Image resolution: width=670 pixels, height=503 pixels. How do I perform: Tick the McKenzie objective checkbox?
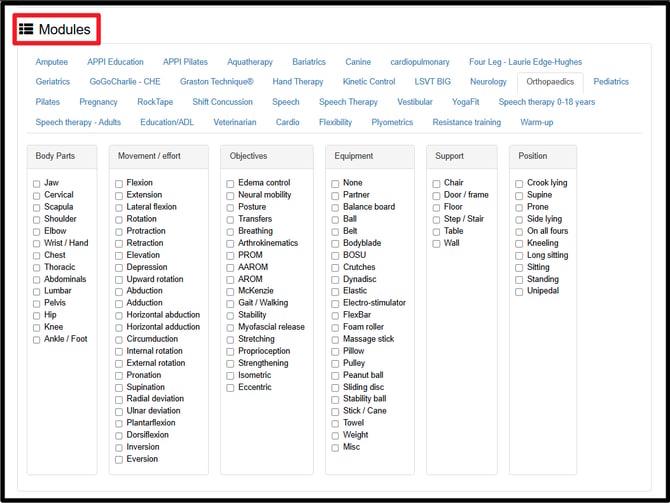pos(230,292)
